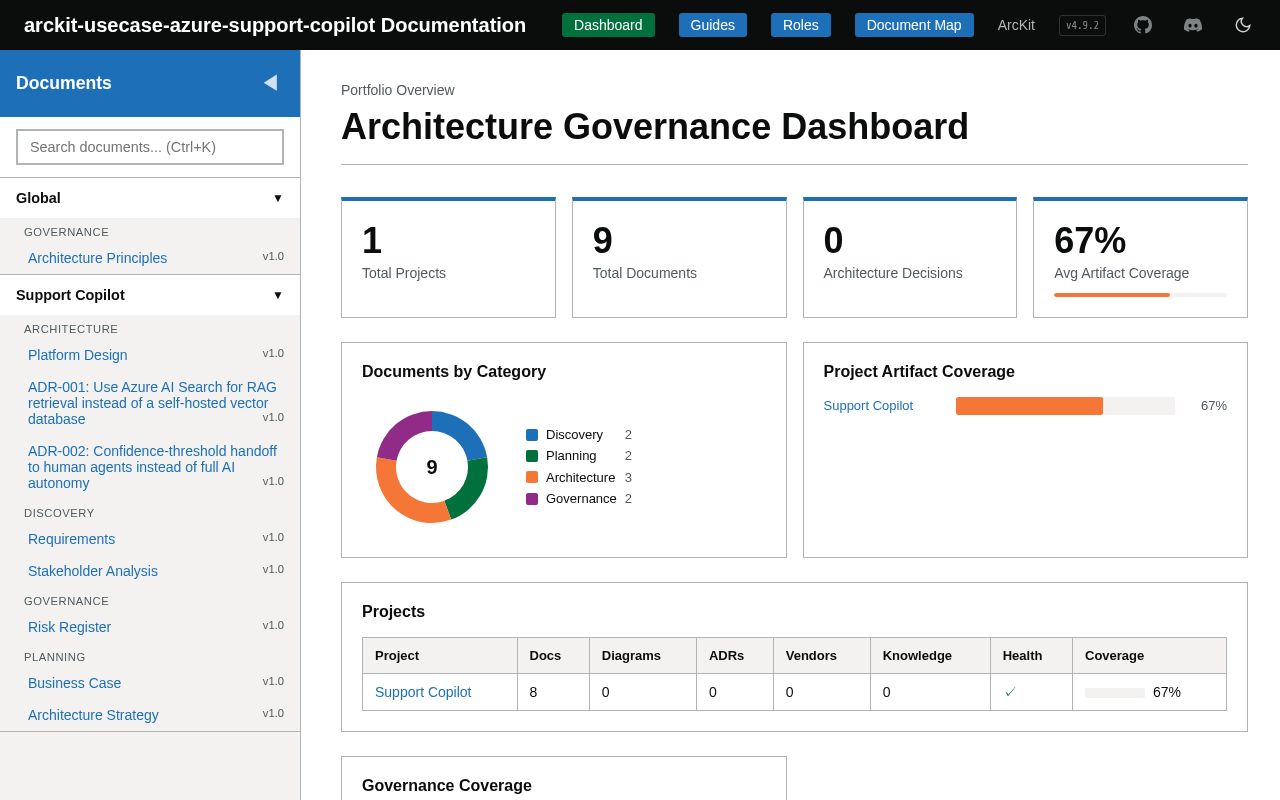Collapse the Global section
This screenshot has width=1280, height=800.
pos(150,198)
